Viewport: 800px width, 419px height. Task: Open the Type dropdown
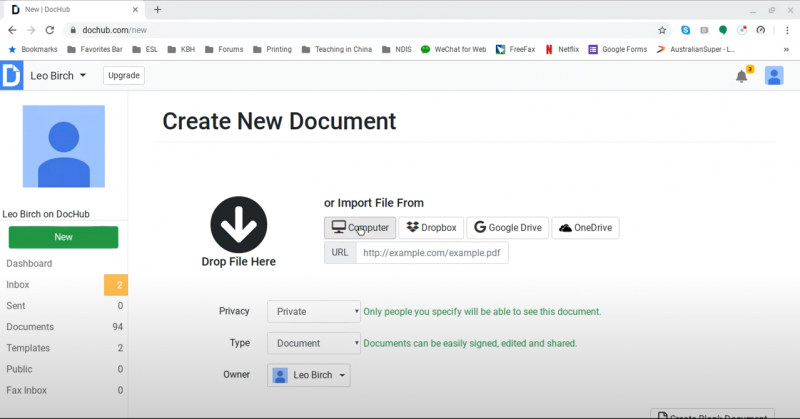coord(313,343)
